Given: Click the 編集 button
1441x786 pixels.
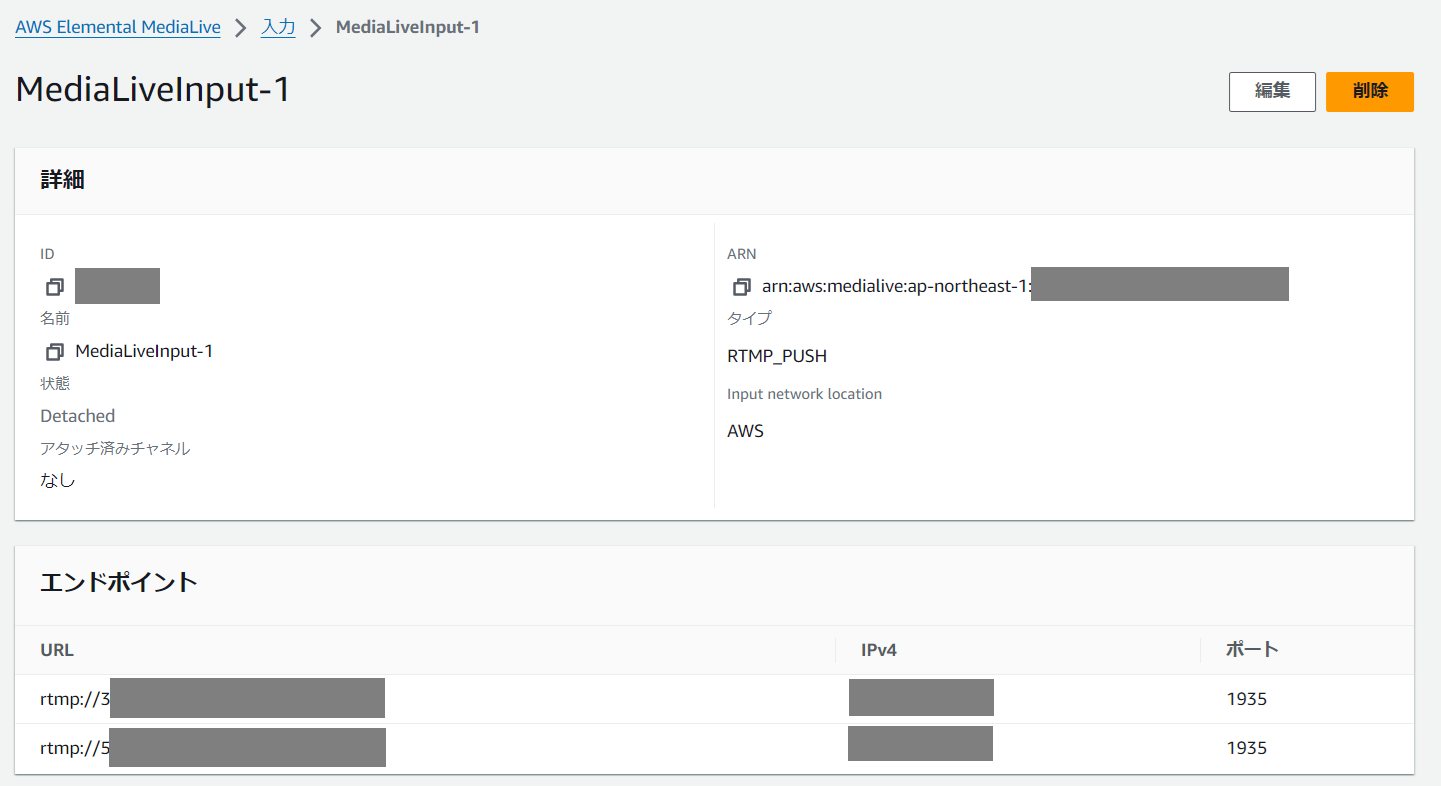Looking at the screenshot, I should coord(1272,91).
